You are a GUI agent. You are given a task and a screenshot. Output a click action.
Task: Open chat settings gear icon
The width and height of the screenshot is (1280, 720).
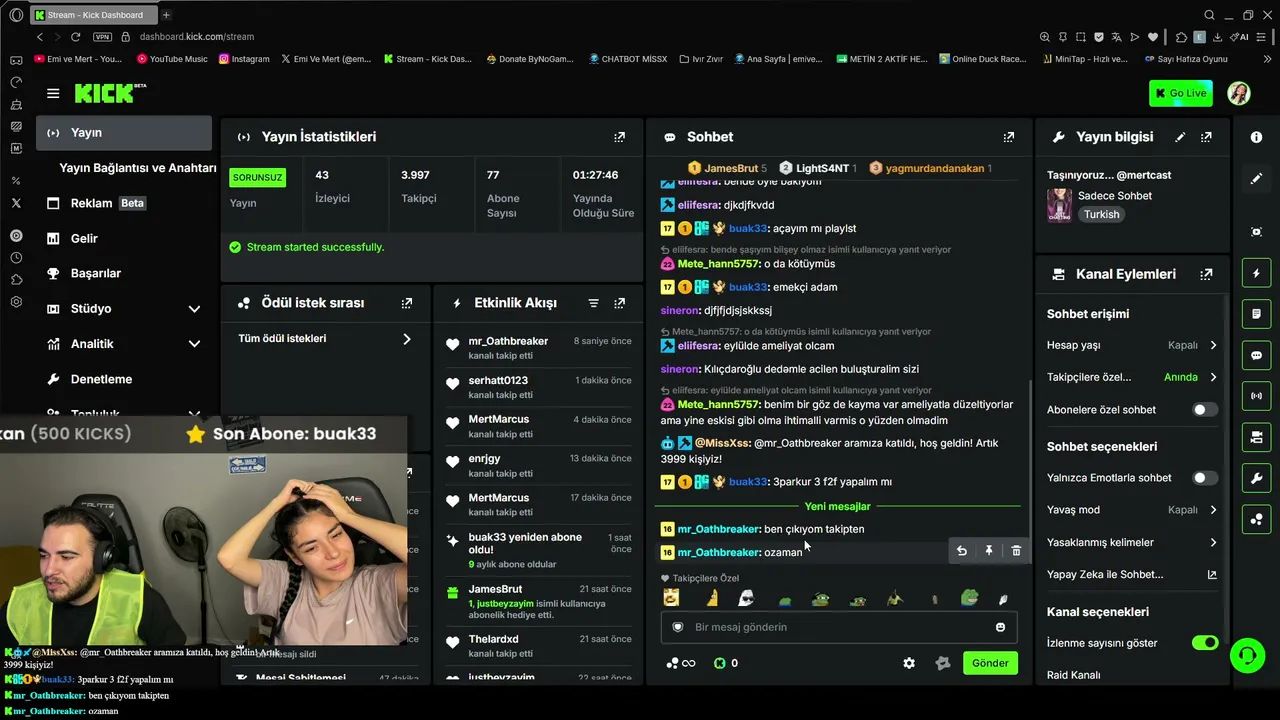909,663
